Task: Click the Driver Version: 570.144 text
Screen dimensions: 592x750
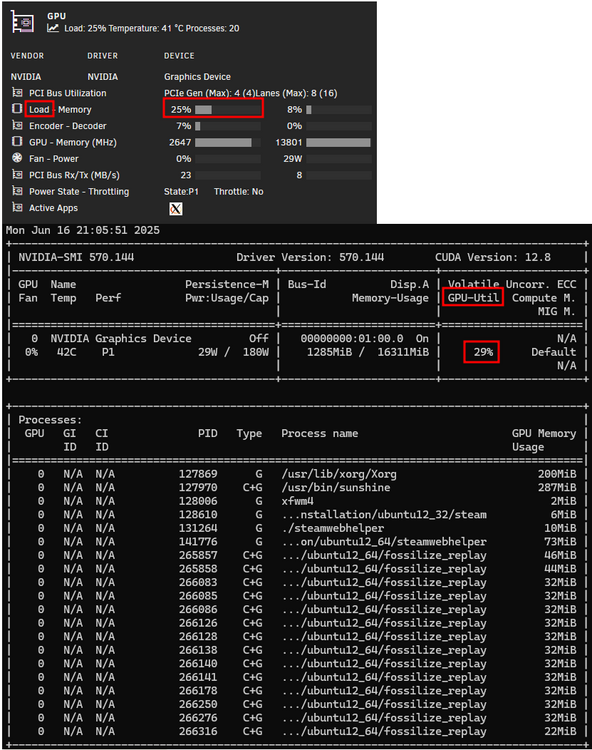Action: point(310,257)
